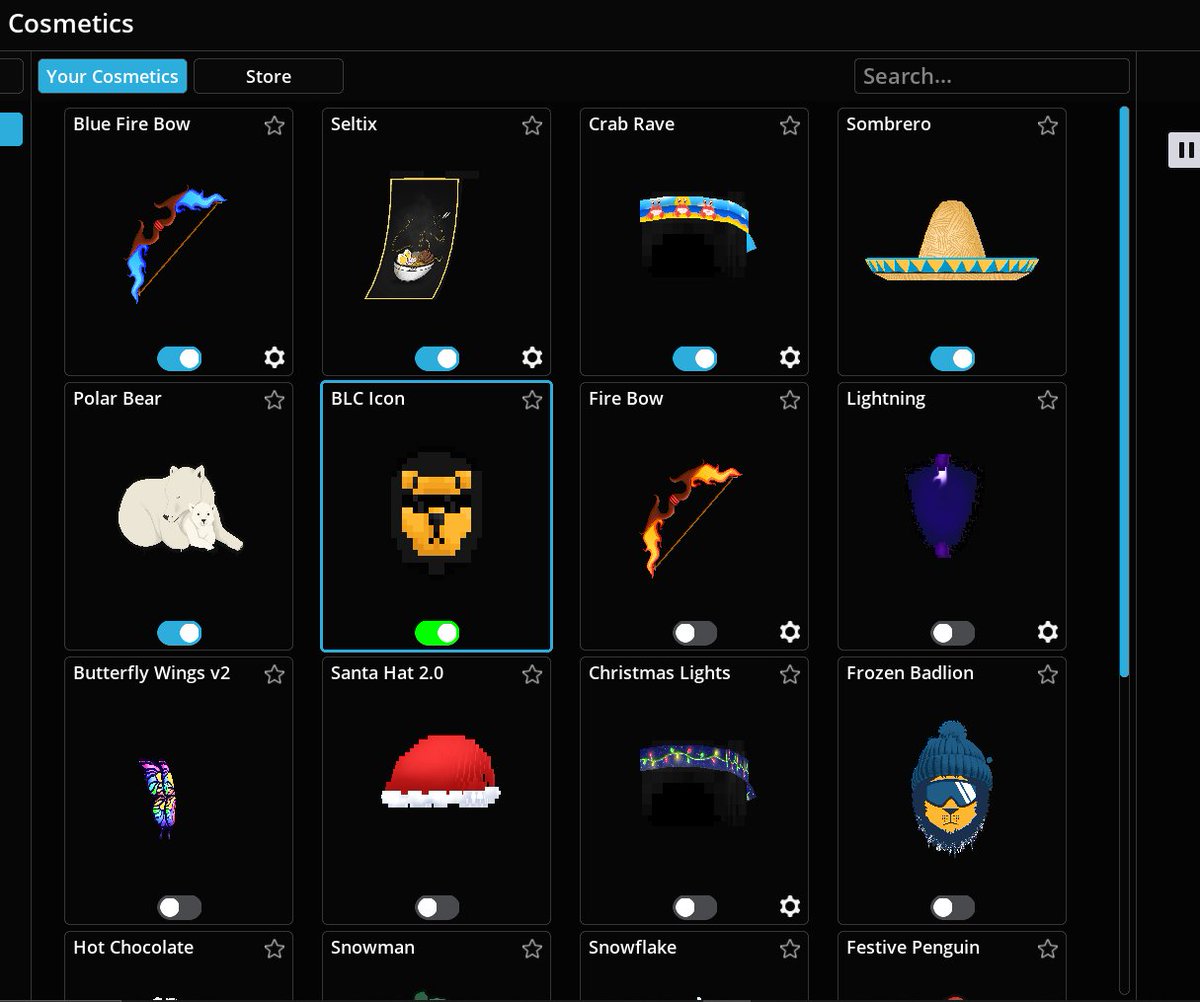Turn off the Seltix toggle
Viewport: 1200px width, 1002px height.
coord(437,358)
